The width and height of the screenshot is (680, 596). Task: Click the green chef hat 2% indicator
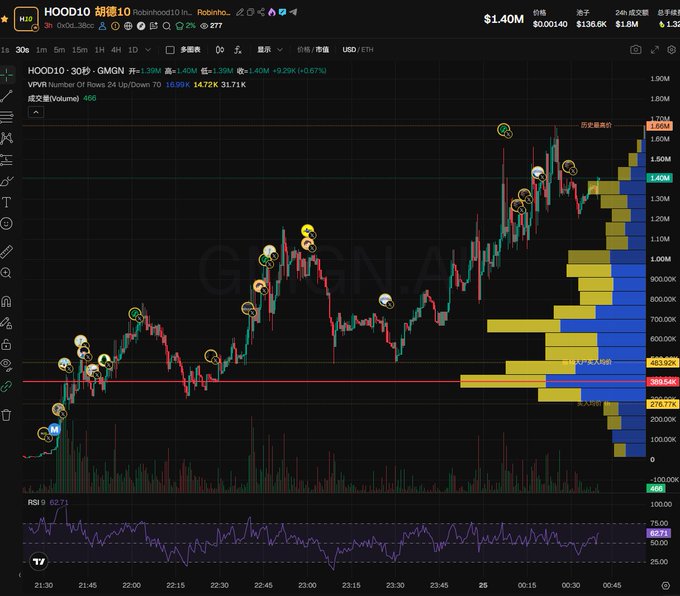(185, 26)
